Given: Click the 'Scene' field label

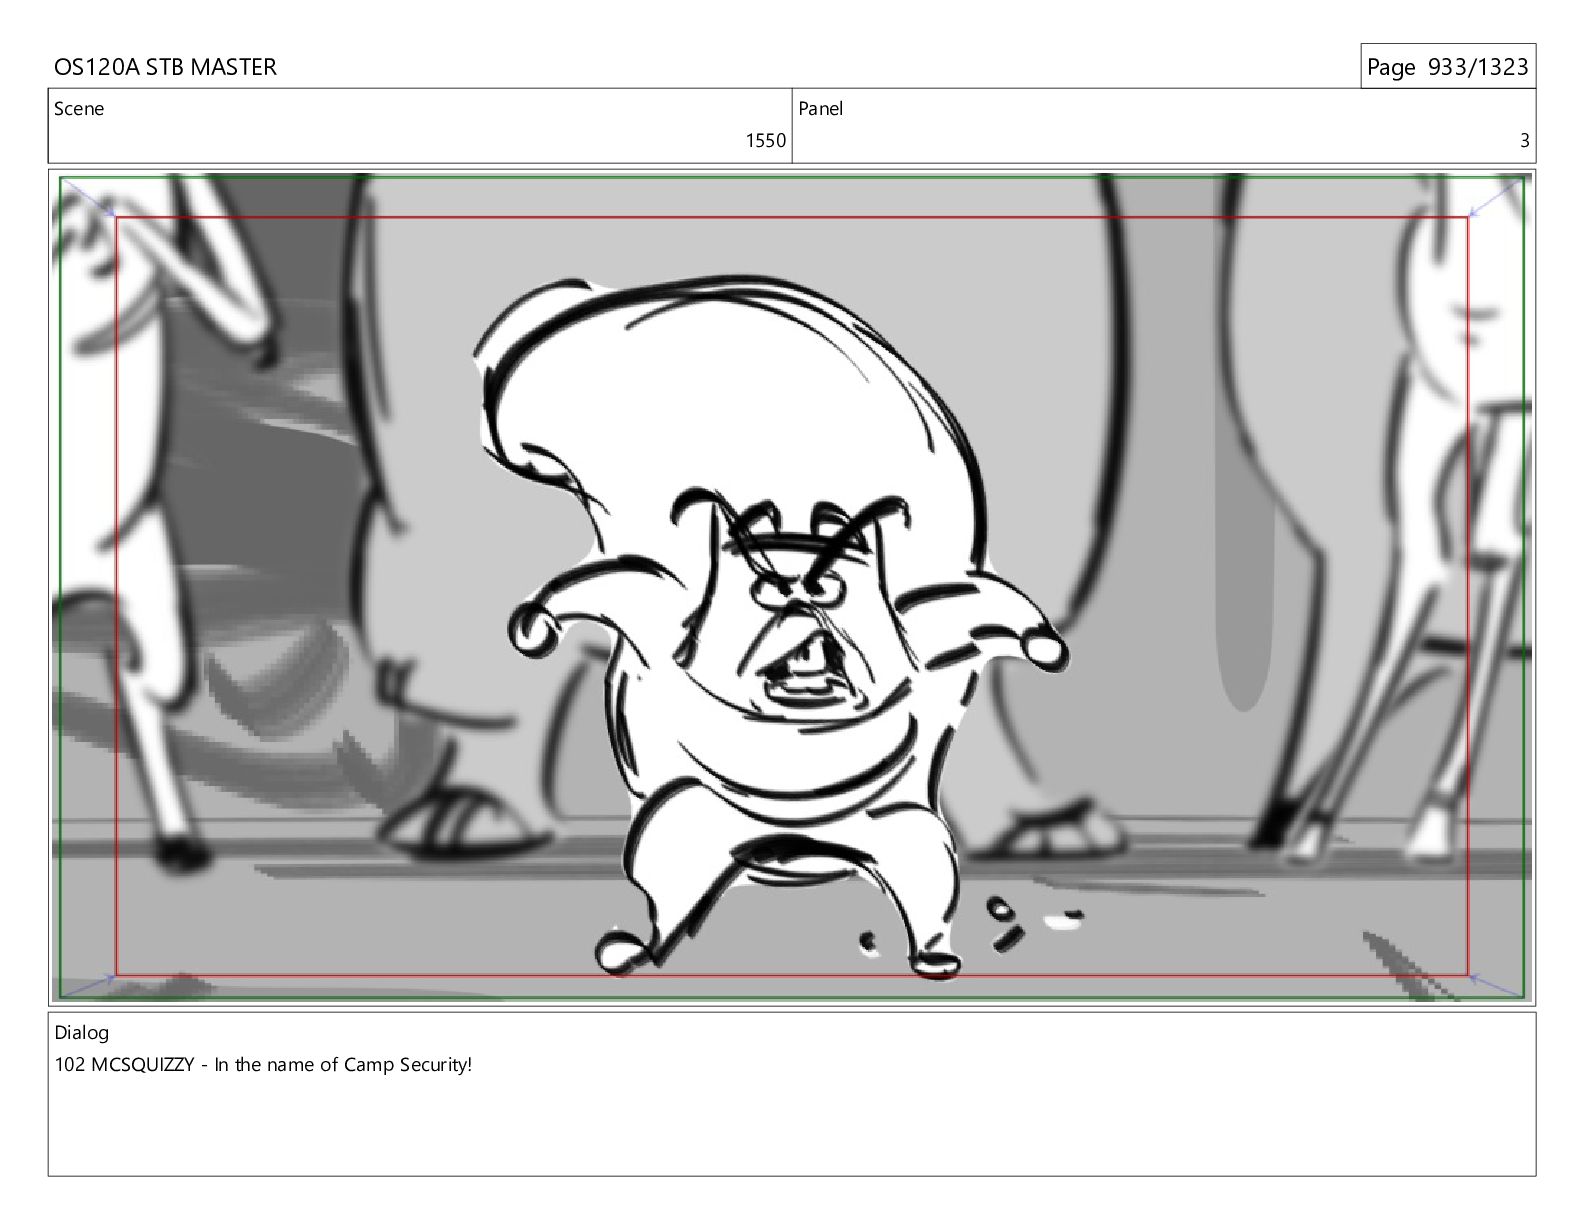Looking at the screenshot, I should tap(79, 109).
